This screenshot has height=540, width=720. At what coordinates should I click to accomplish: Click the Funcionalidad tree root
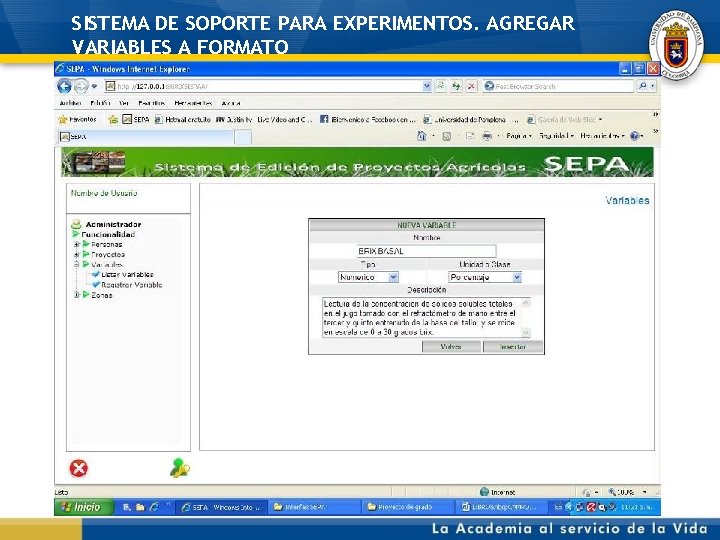pyautogui.click(x=108, y=234)
